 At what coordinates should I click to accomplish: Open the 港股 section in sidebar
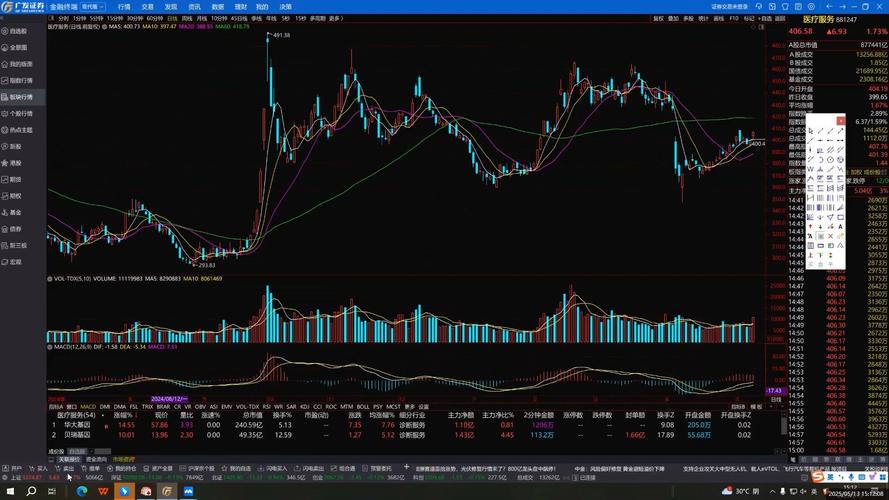coord(14,162)
